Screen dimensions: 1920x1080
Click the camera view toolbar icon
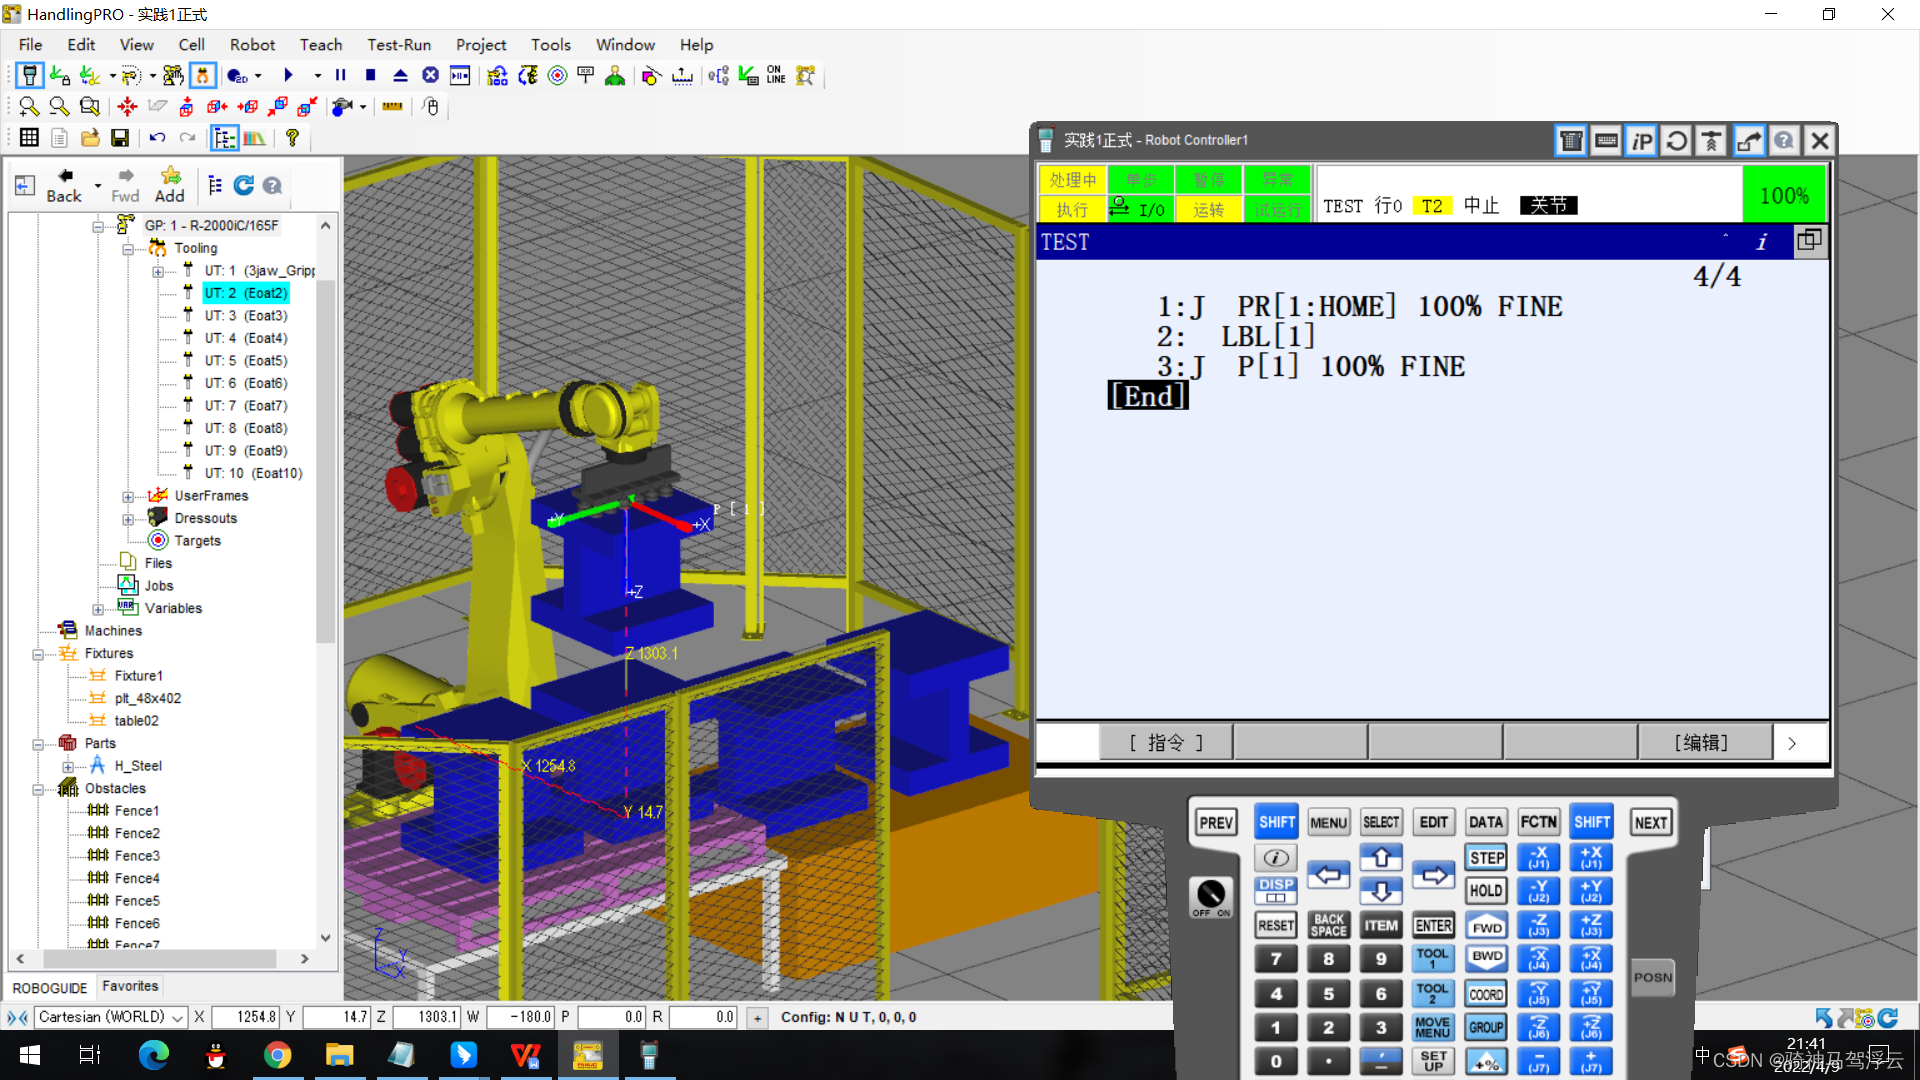343,107
